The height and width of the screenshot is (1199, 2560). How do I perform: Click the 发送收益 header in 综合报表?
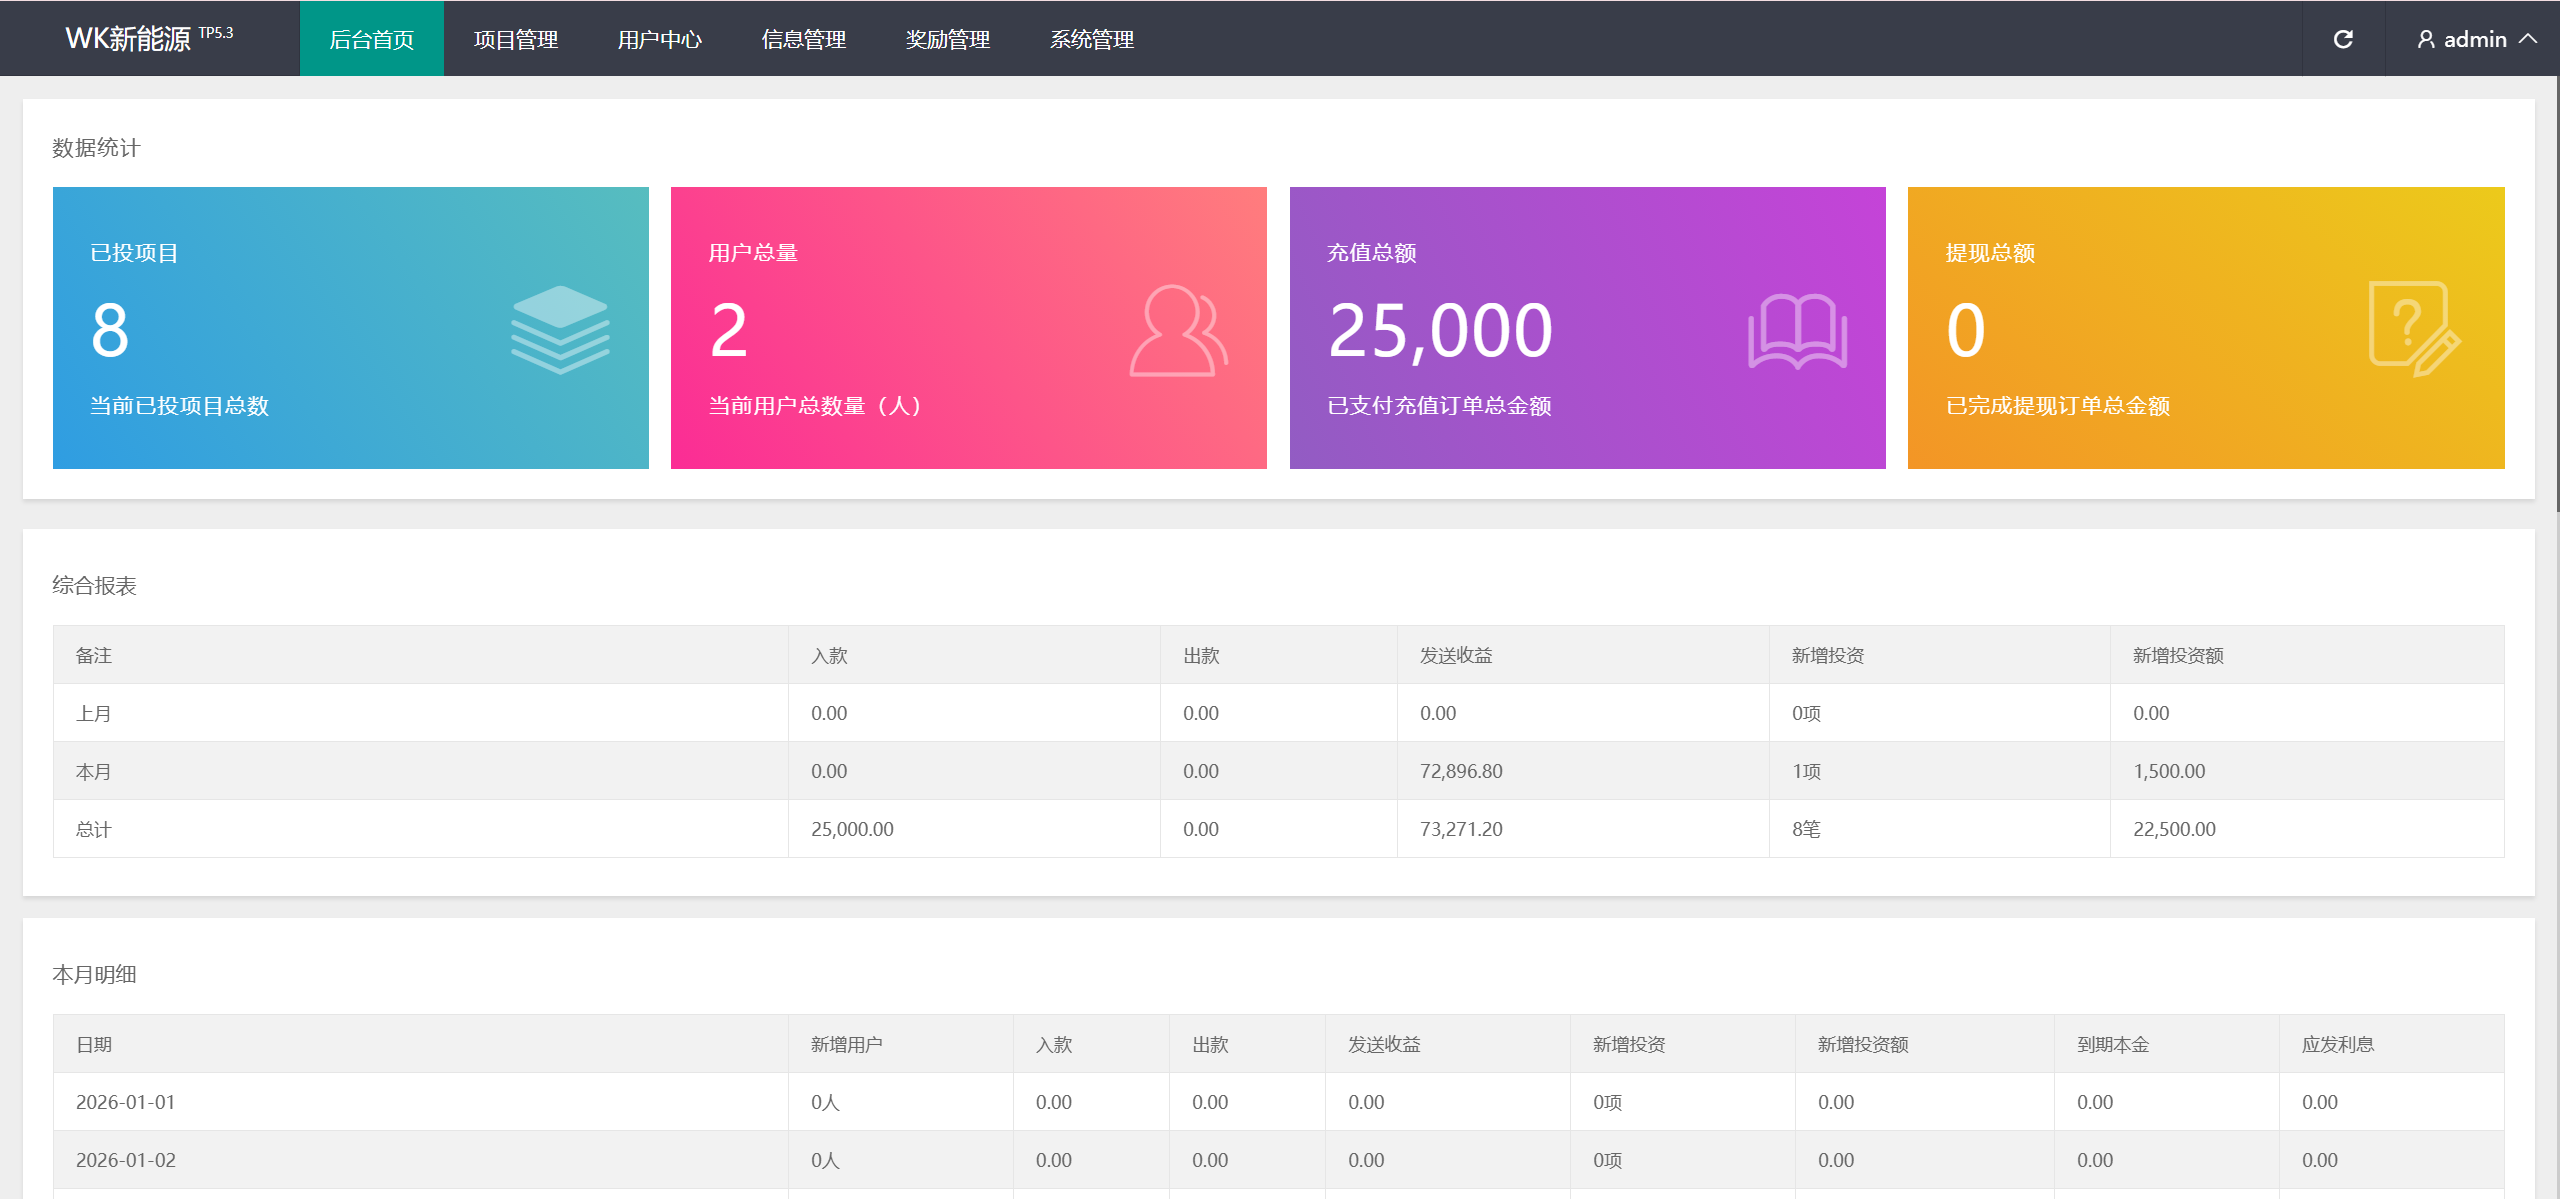point(1456,655)
